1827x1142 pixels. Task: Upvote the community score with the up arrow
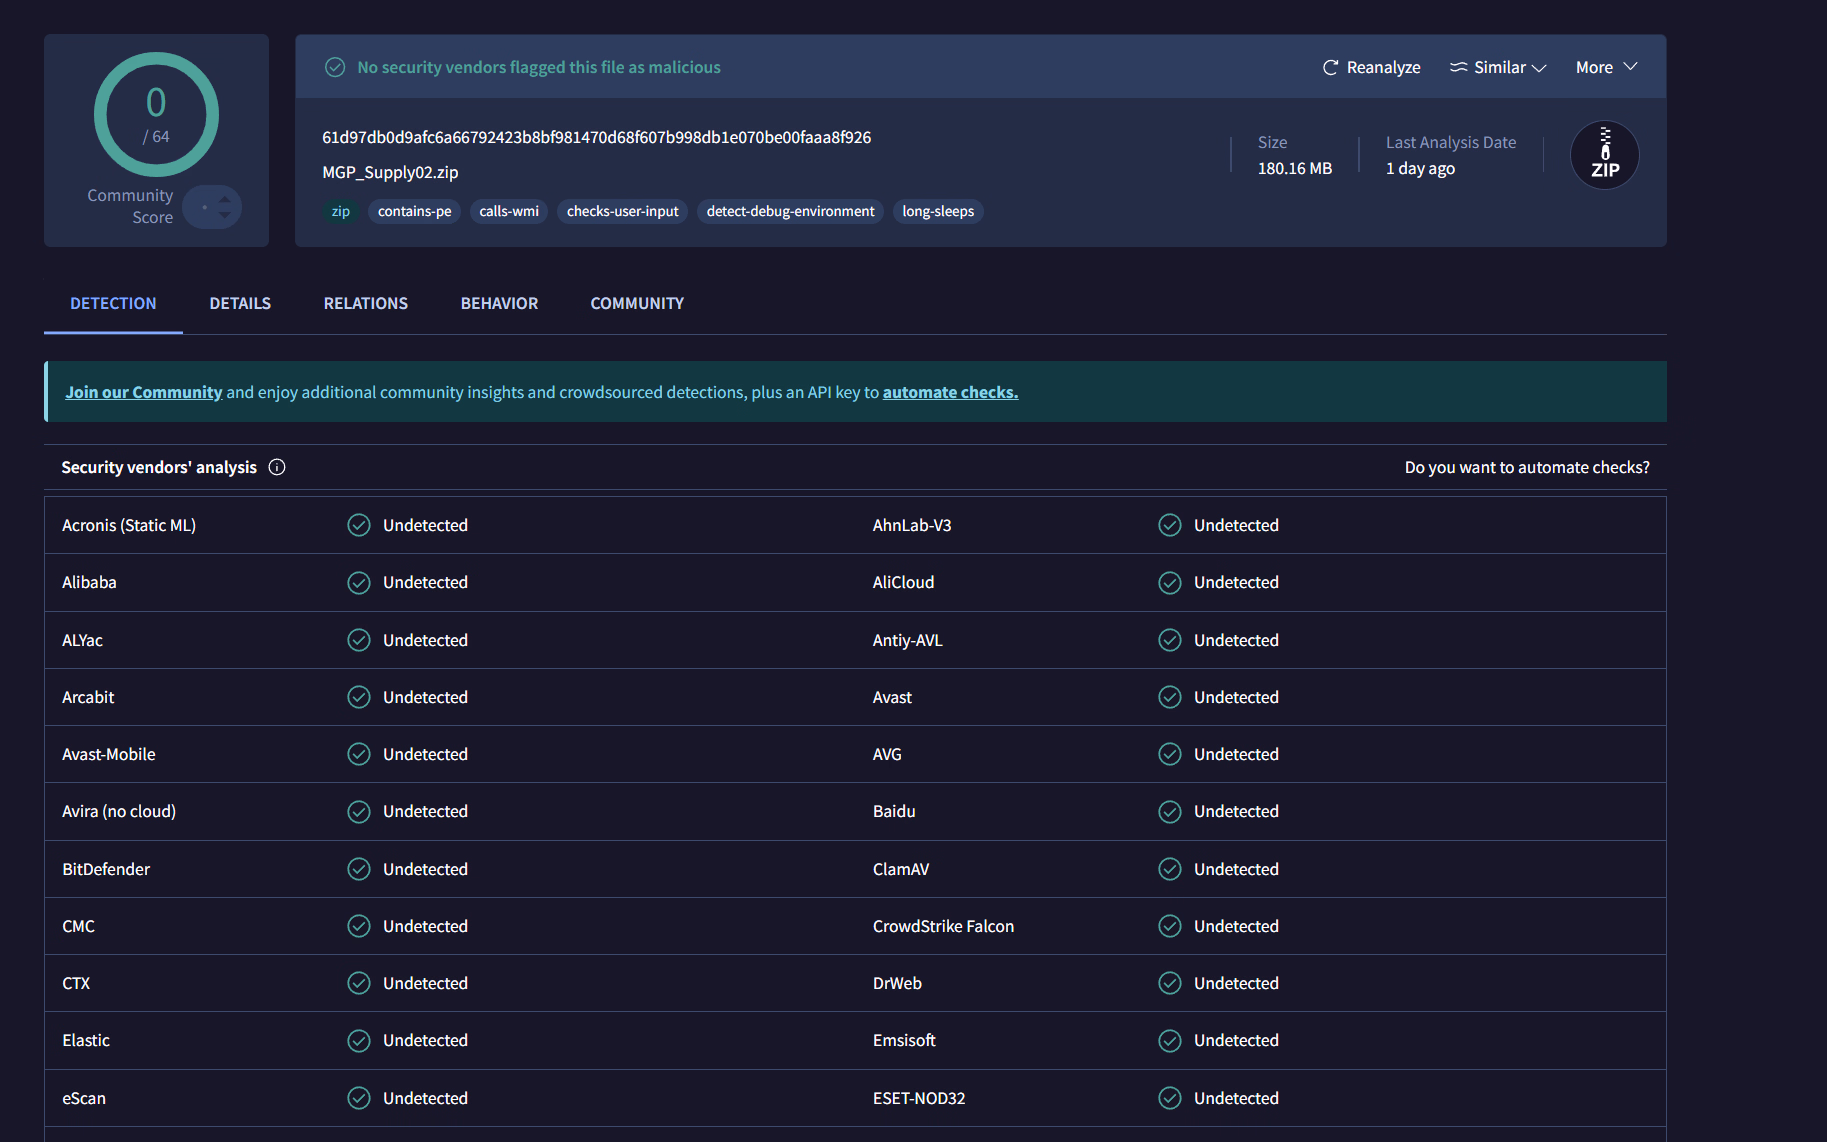(x=225, y=200)
